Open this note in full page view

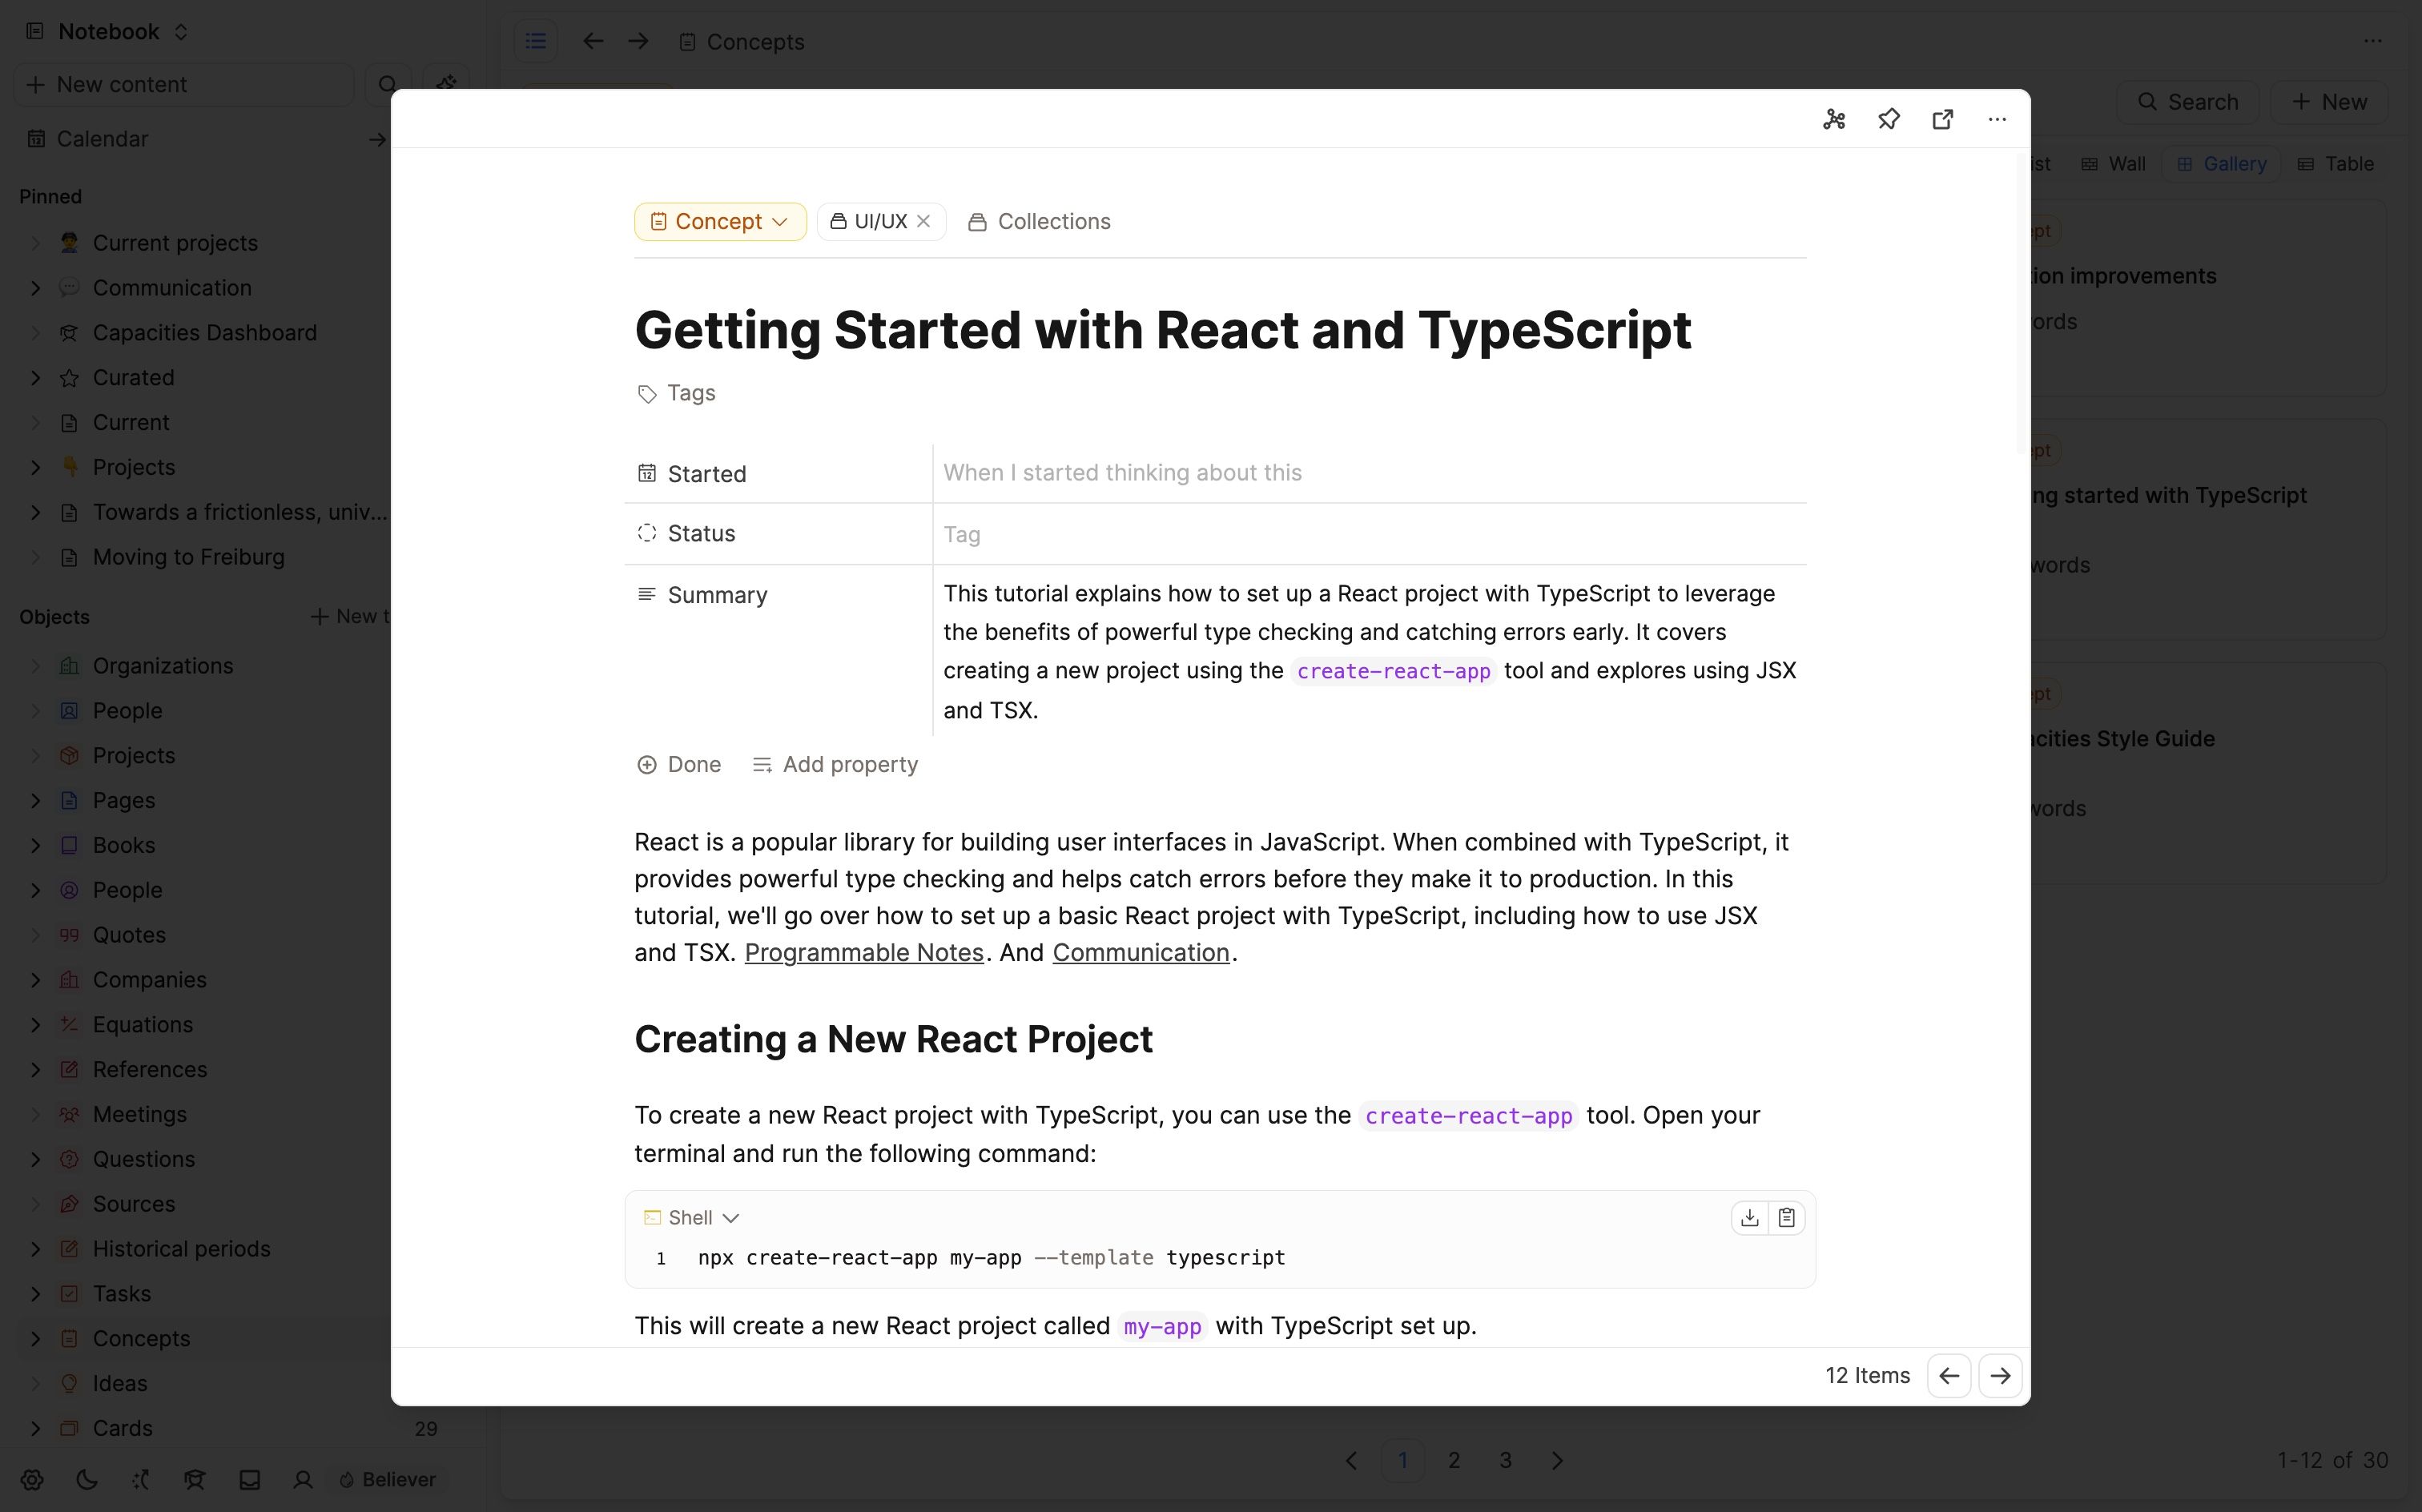coord(1943,119)
